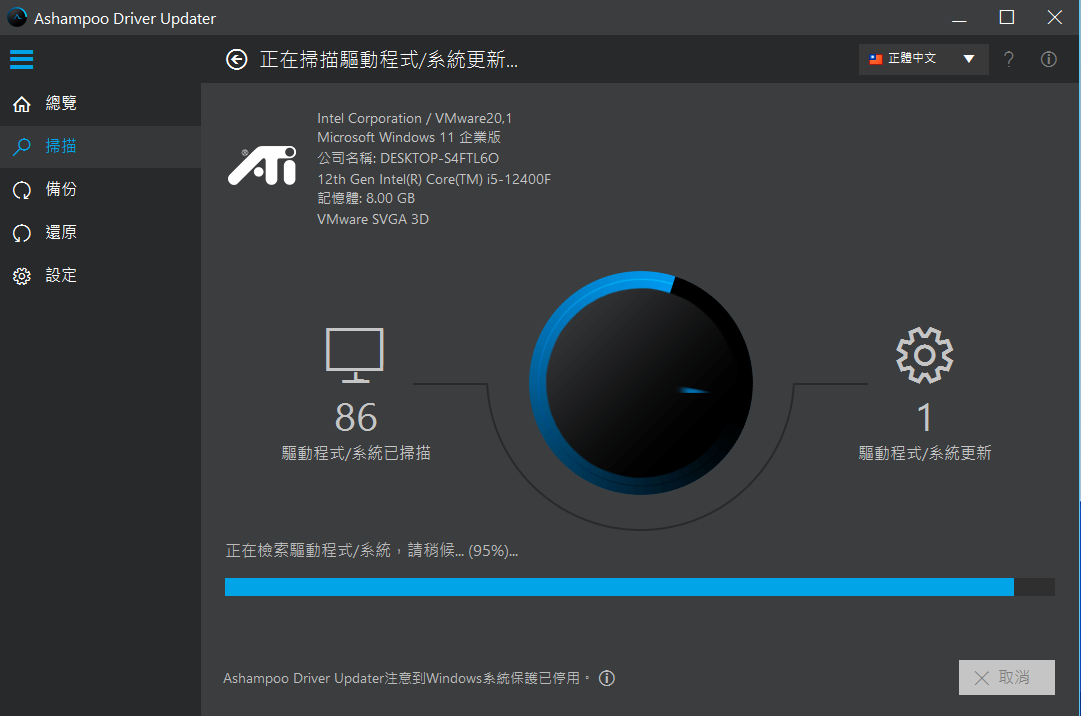1081x716 pixels.
Task: Click the circular scan radar dial
Action: point(641,383)
